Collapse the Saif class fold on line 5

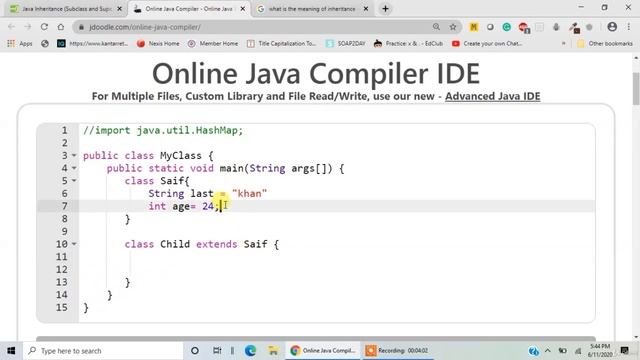coord(74,181)
